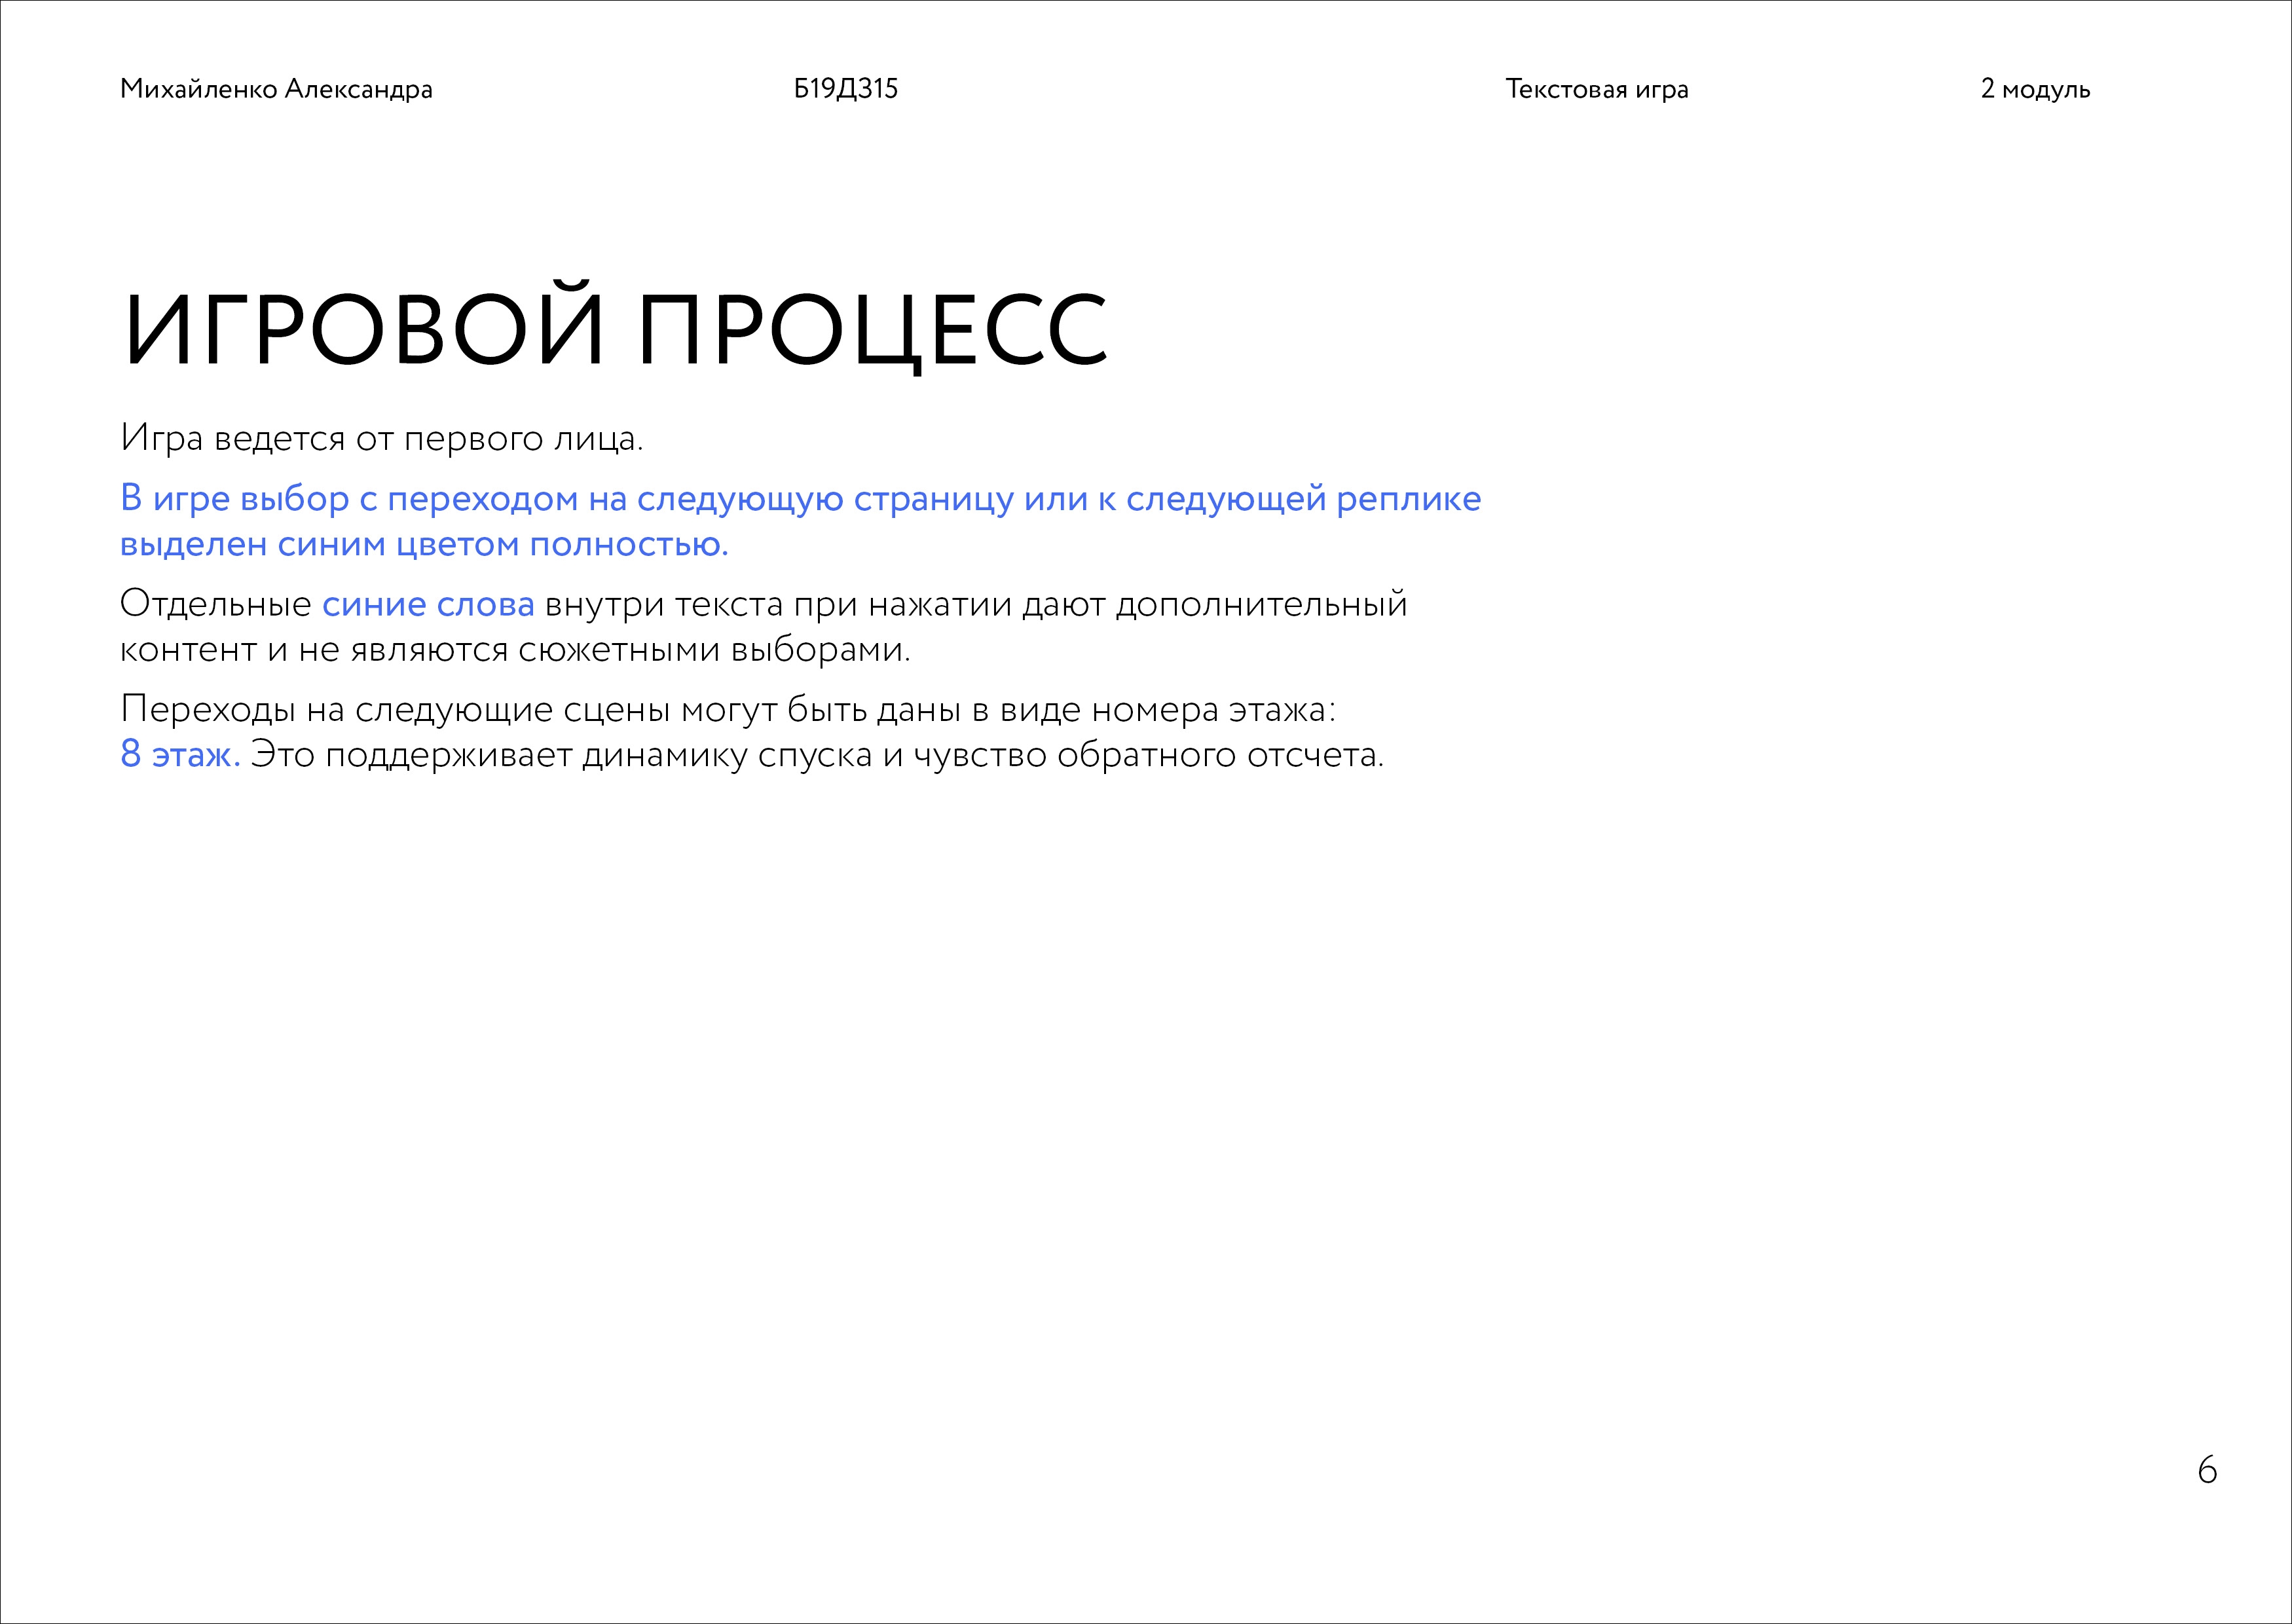The width and height of the screenshot is (2292, 1624).
Task: Click the sentence about динамику спуска
Action: [817, 755]
